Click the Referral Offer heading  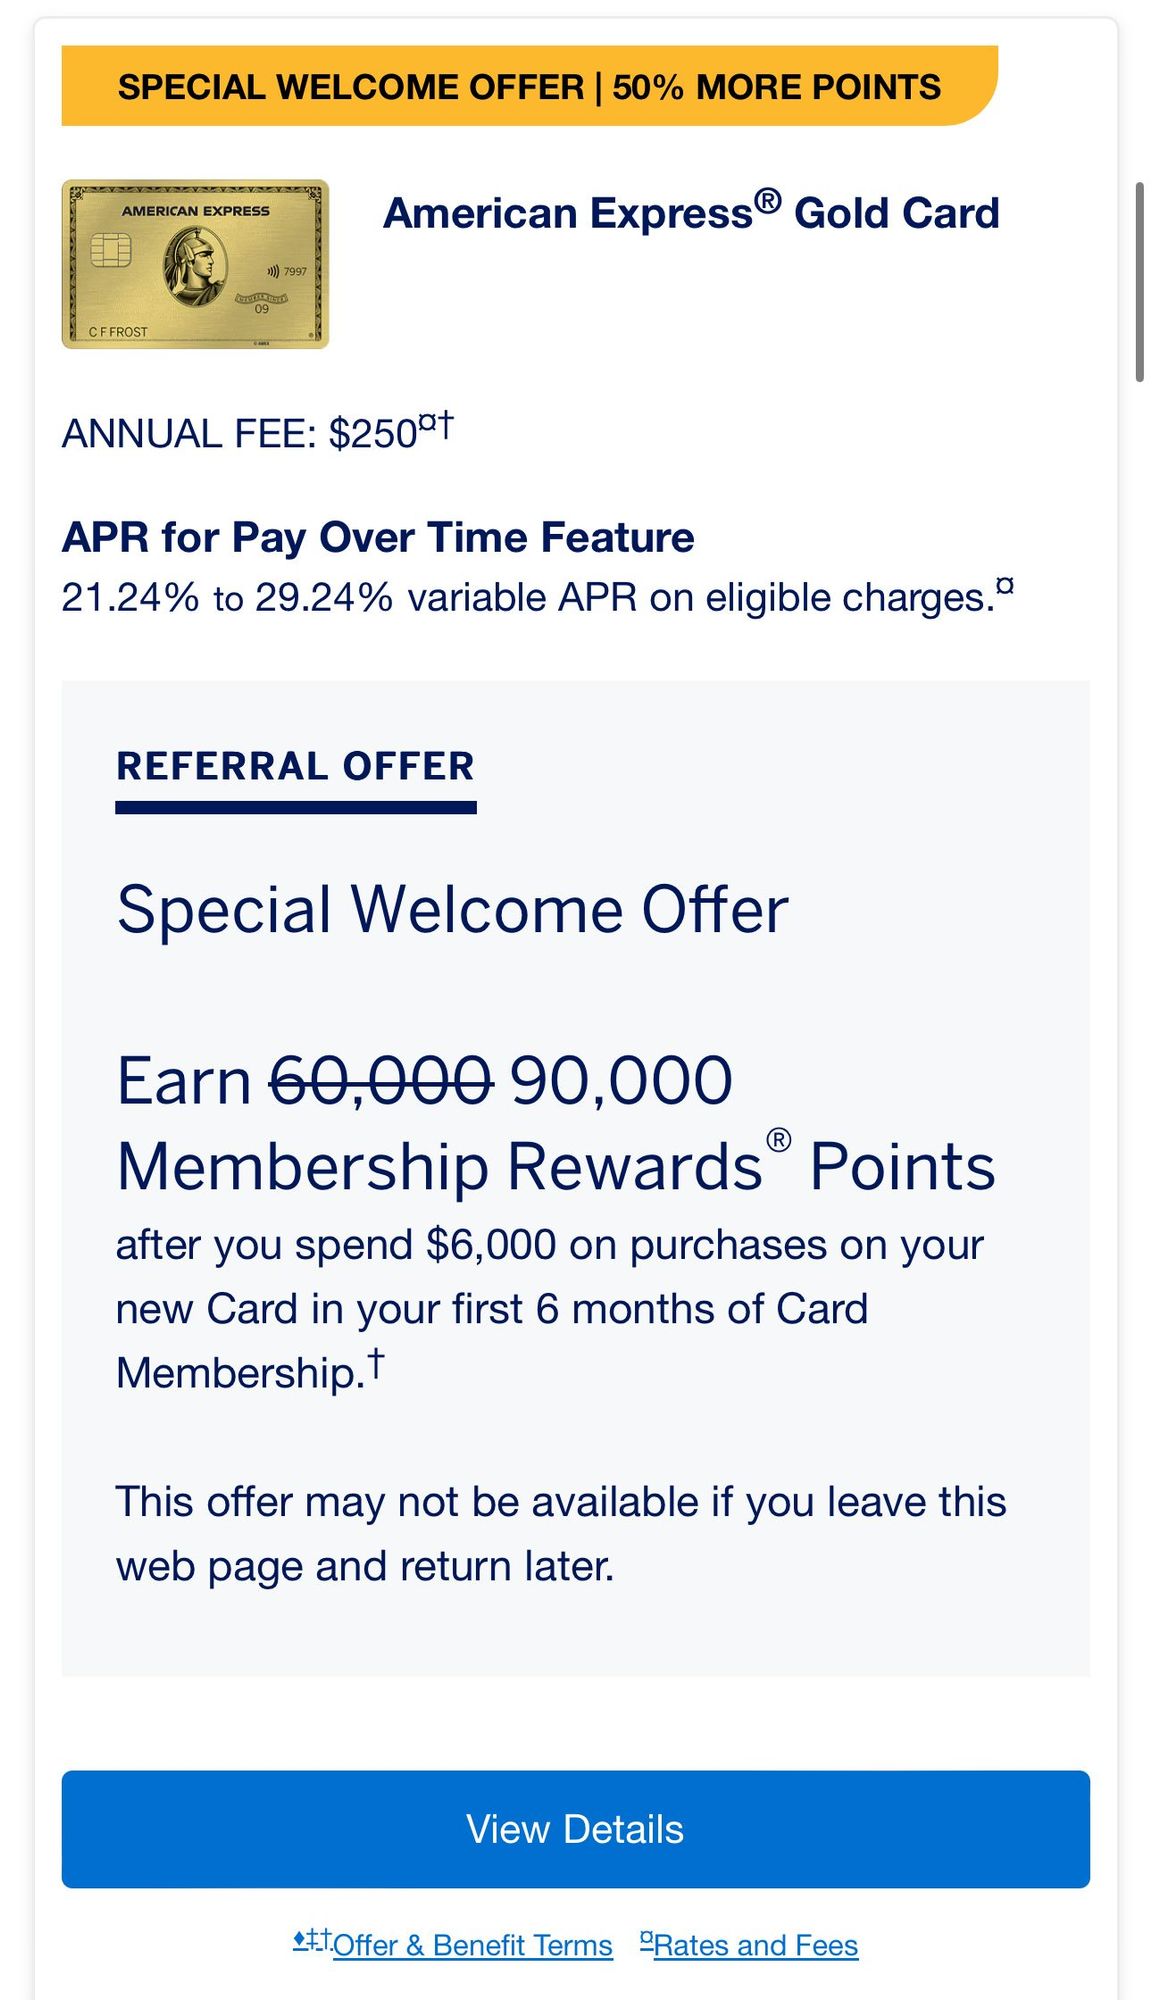coord(295,766)
